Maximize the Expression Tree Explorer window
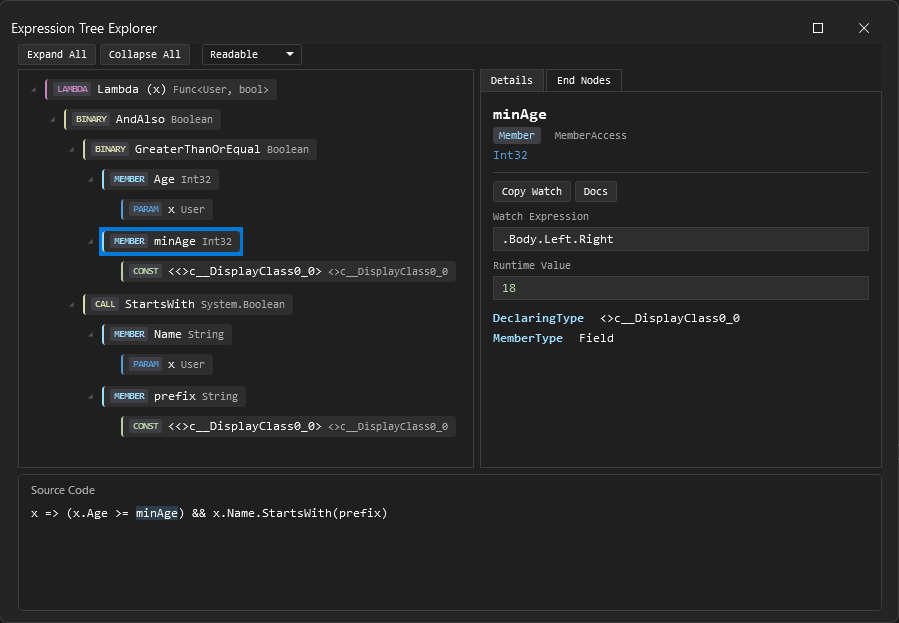The height and width of the screenshot is (623, 899). click(x=818, y=28)
